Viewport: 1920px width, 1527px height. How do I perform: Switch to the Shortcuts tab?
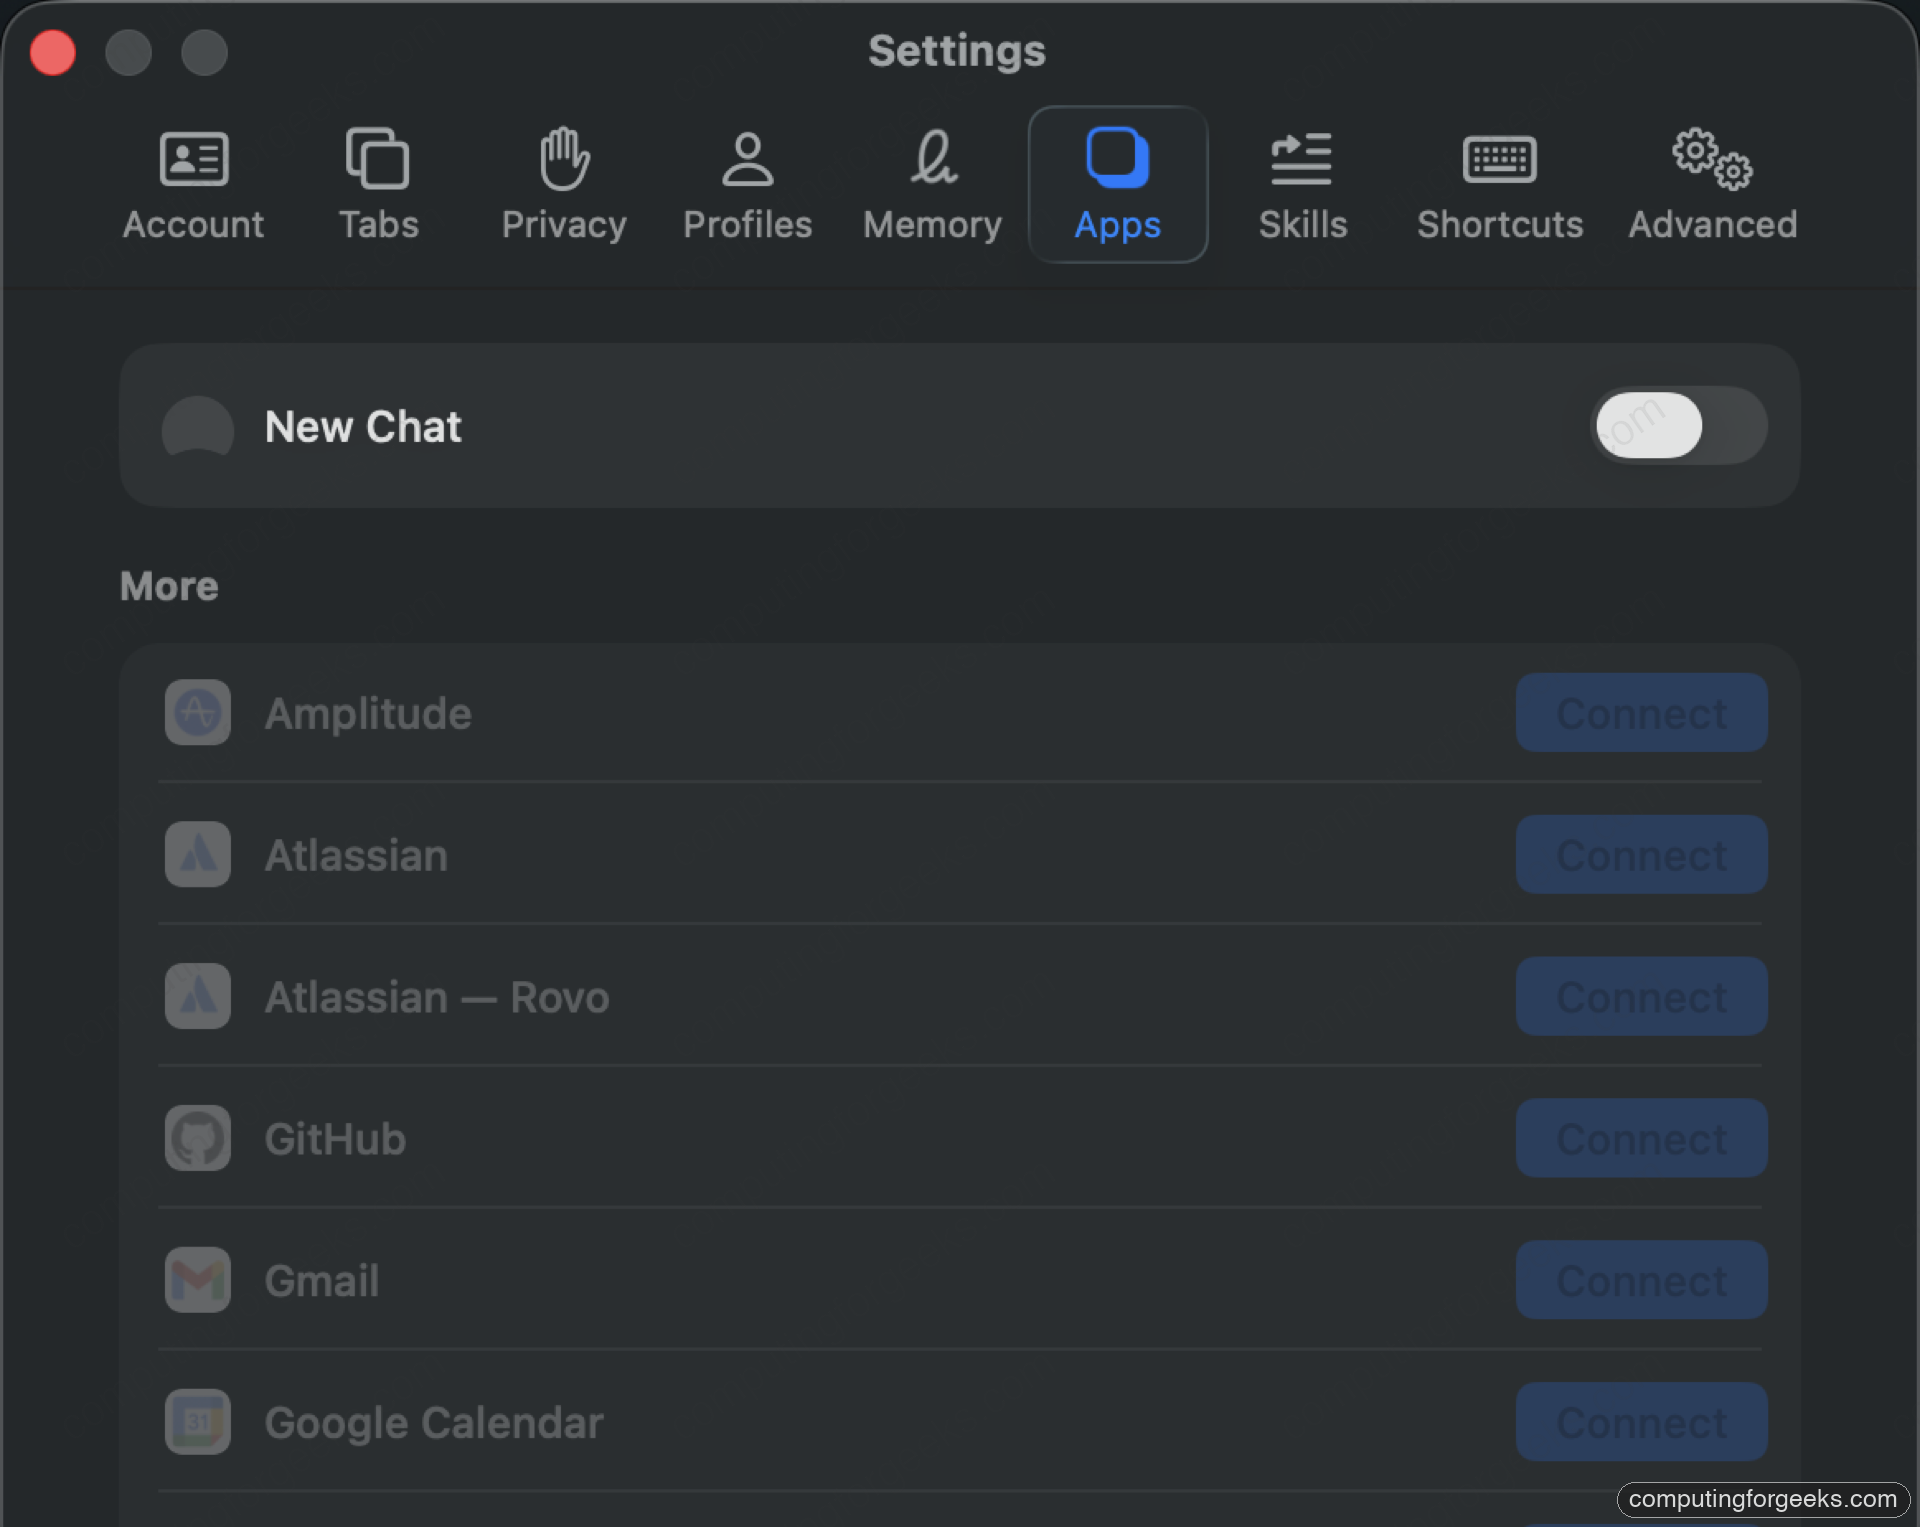click(x=1499, y=186)
